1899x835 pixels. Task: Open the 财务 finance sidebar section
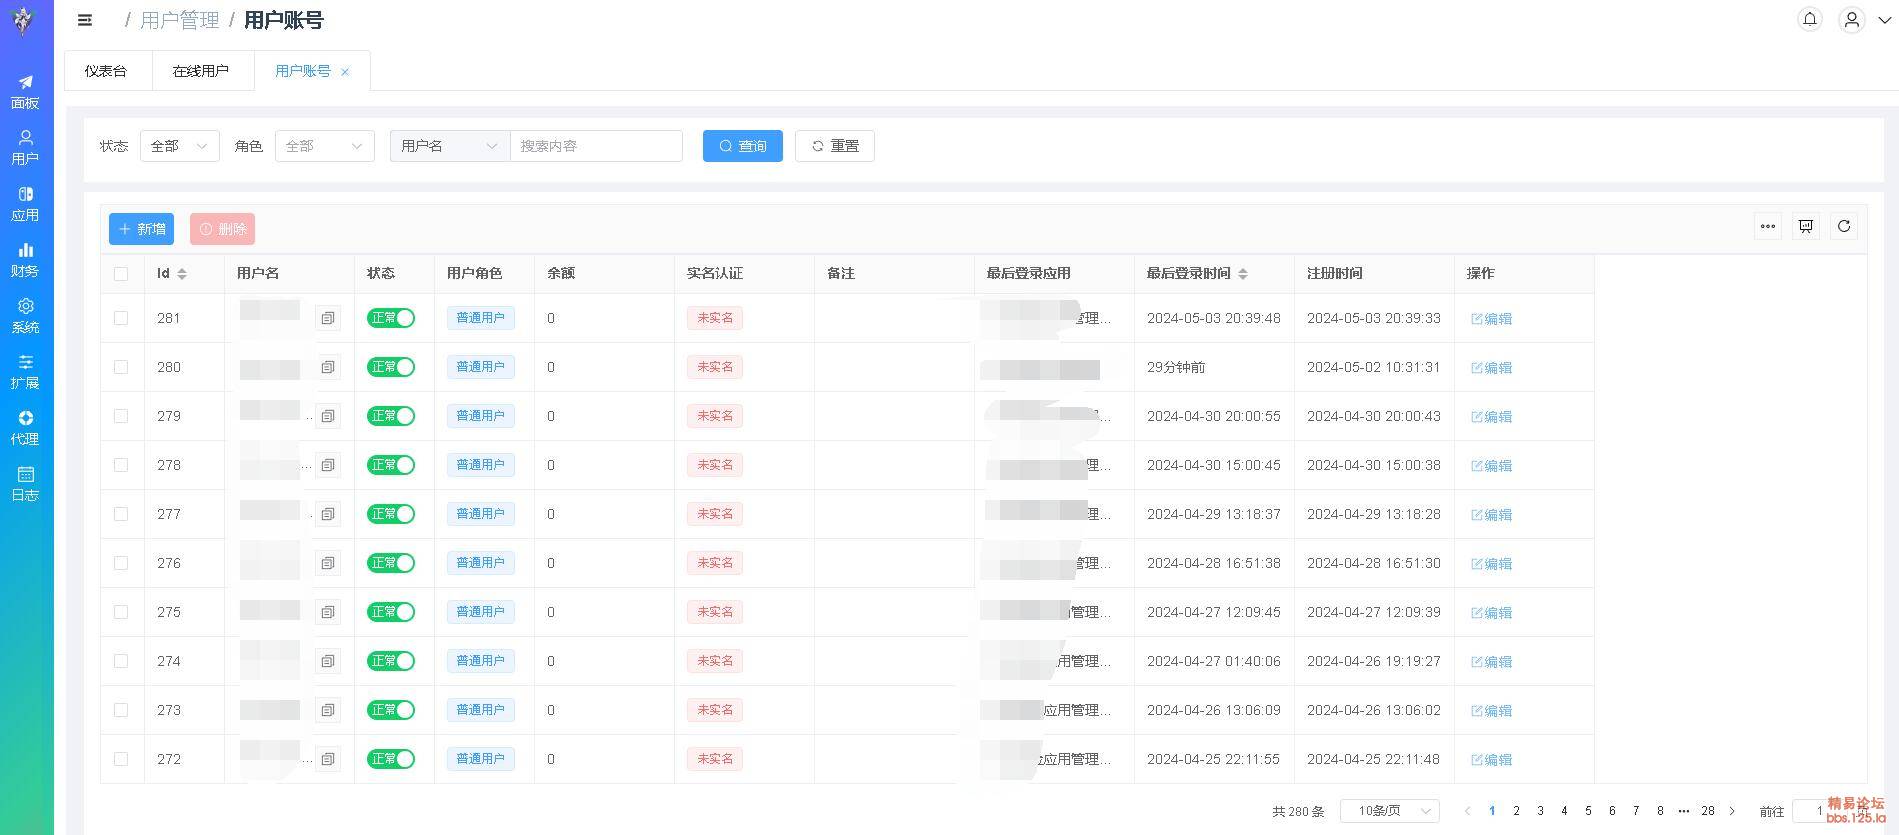tap(25, 258)
